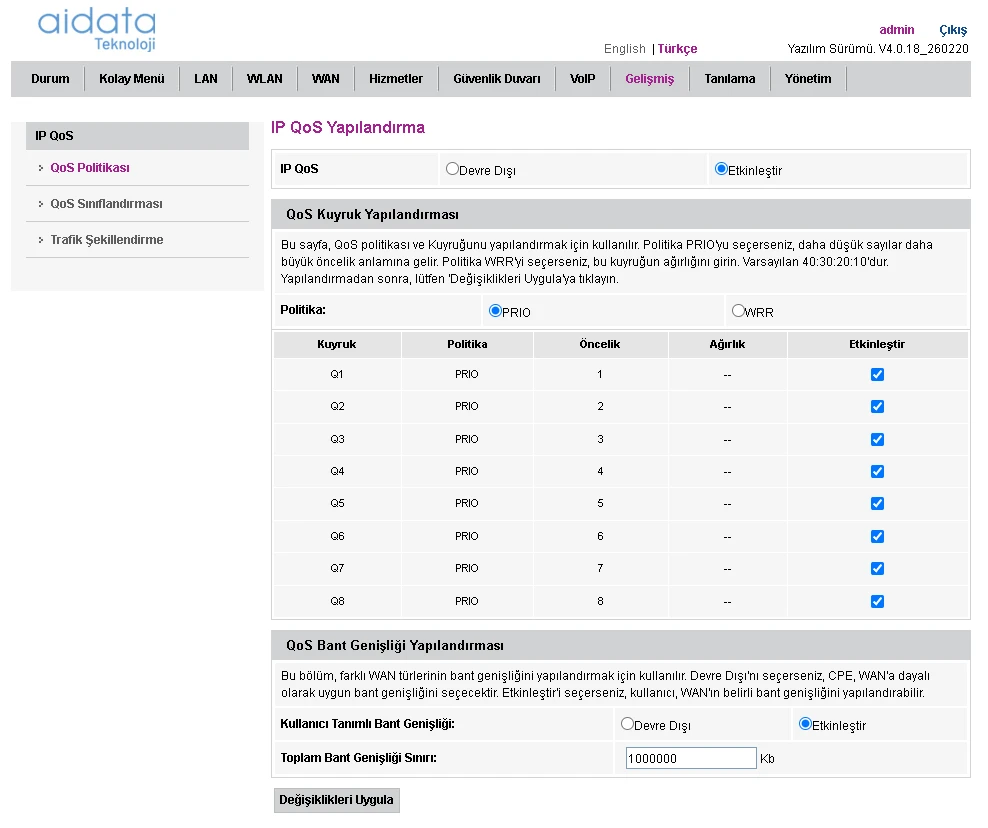Click the aidata Teknoloji logo
This screenshot has width=988, height=828.
(x=97, y=29)
